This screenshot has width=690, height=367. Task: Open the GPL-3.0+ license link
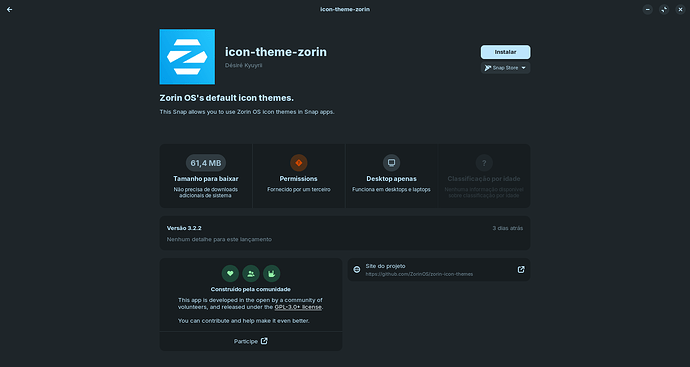(298, 307)
